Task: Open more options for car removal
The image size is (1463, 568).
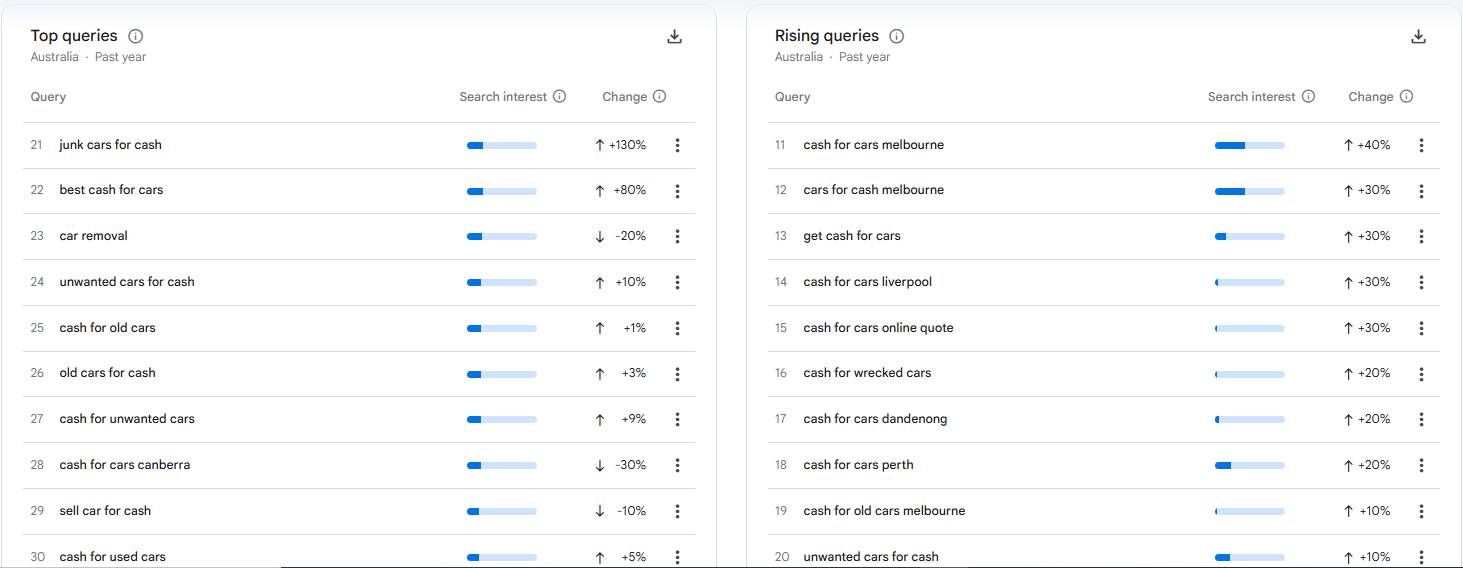Action: 677,237
